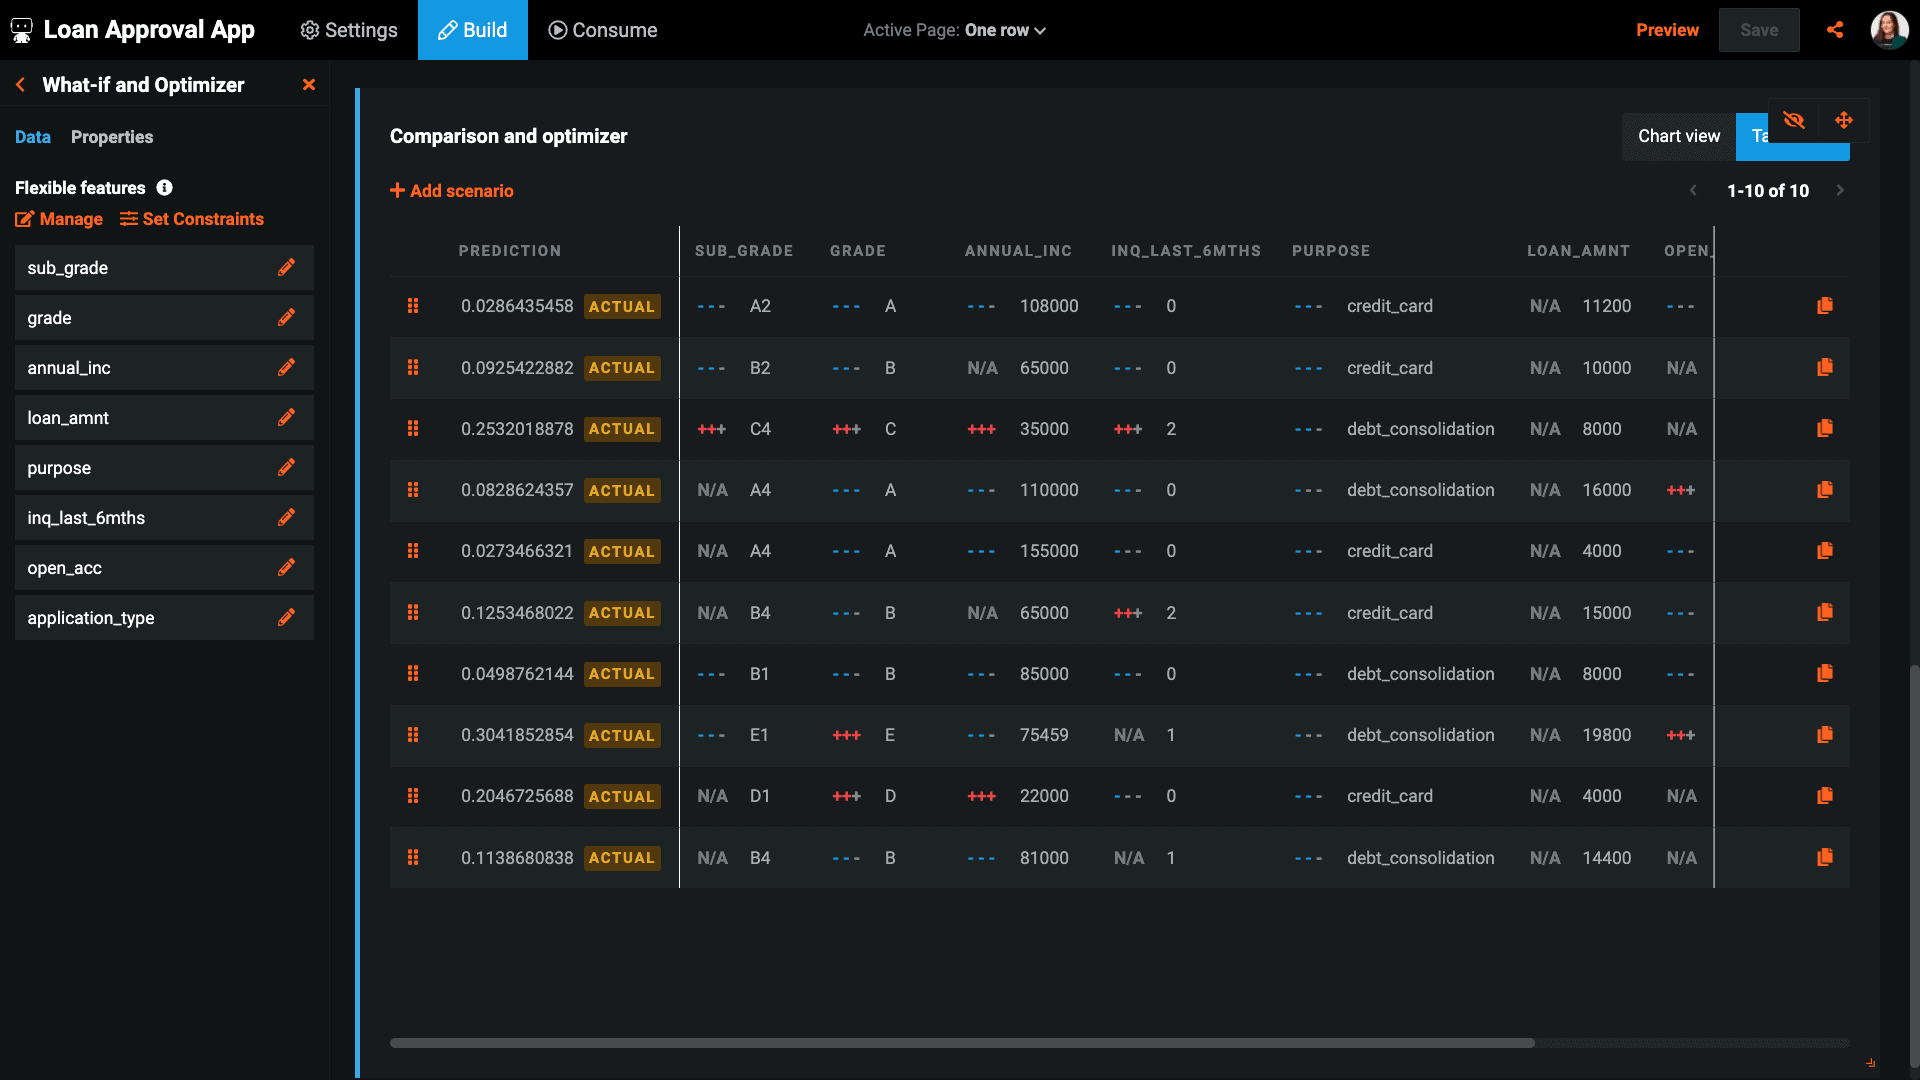Click annual income value 75459
The image size is (1920, 1080).
(1044, 735)
